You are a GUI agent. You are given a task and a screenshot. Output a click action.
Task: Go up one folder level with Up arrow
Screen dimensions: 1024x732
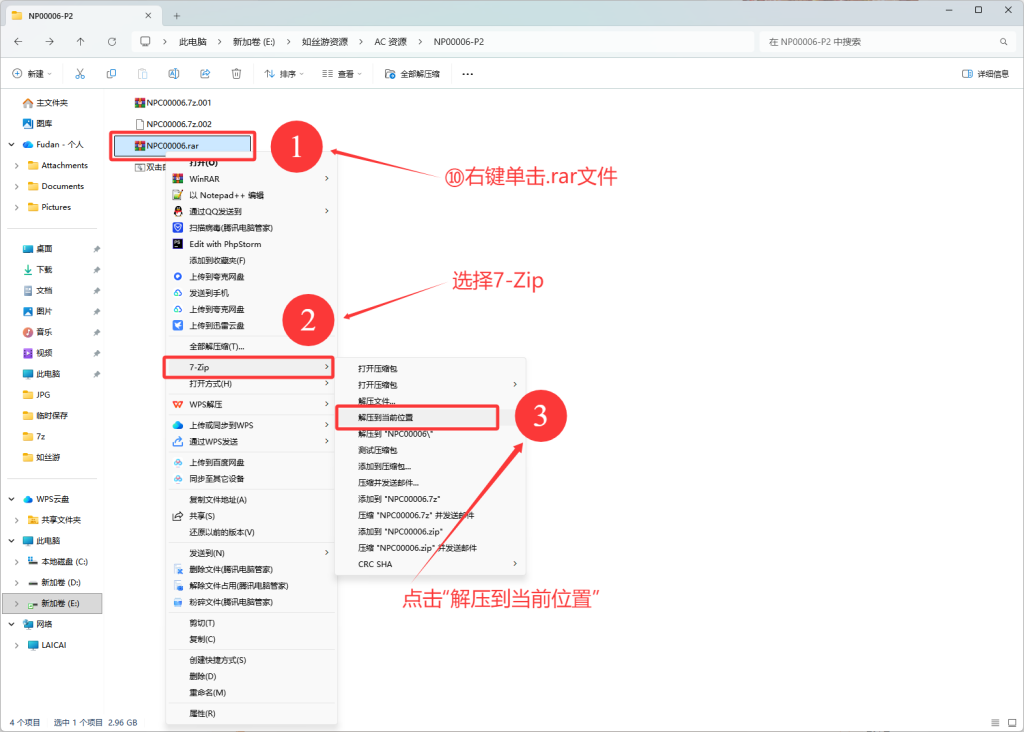(x=80, y=42)
